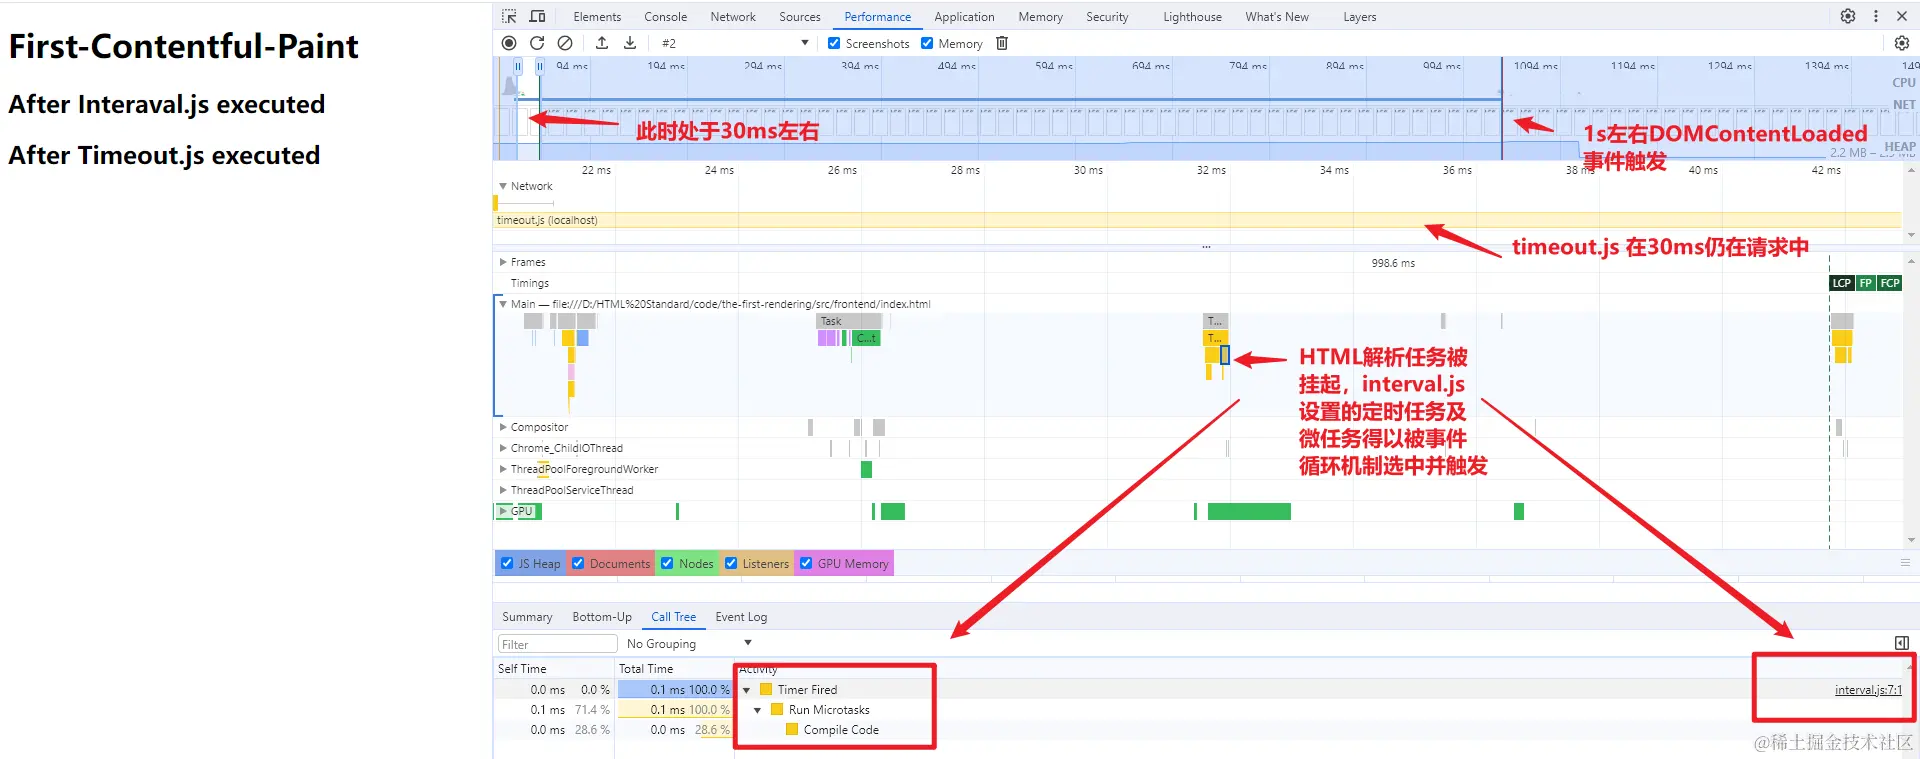Image resolution: width=1920 pixels, height=759 pixels.
Task: Select the Compile Code activity row
Action: [x=841, y=730]
